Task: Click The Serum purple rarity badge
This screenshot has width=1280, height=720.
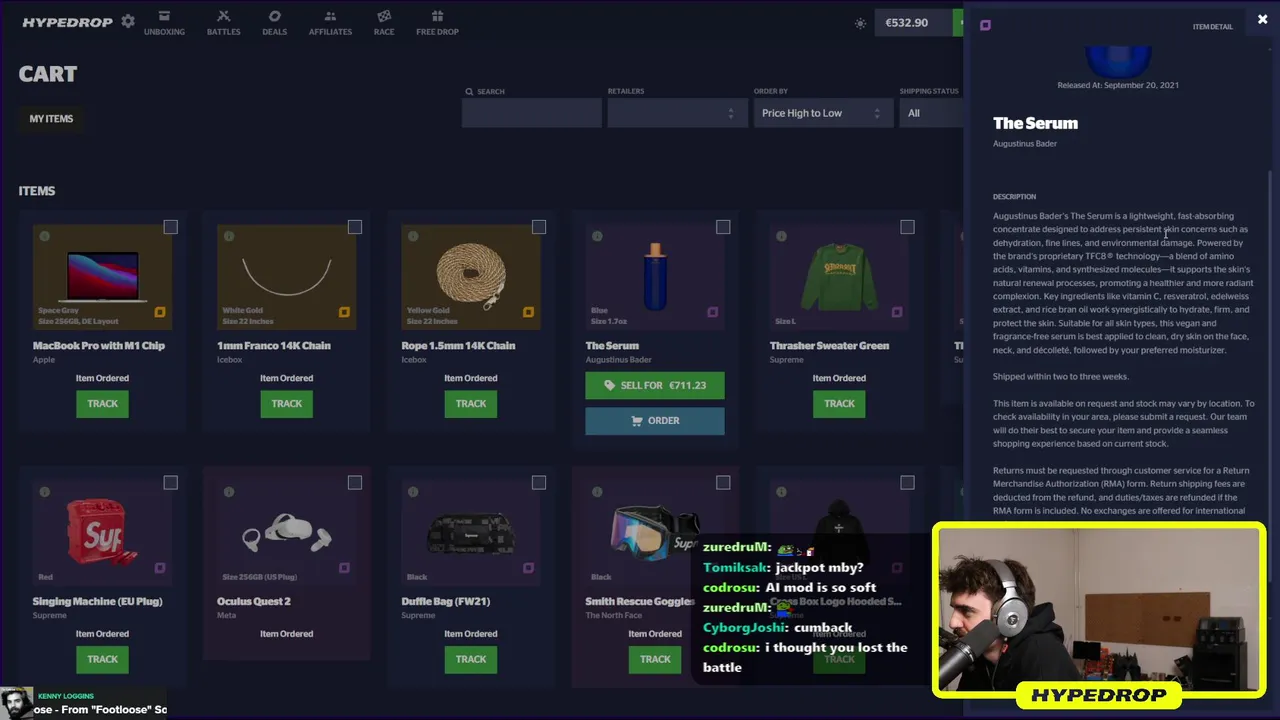Action: tap(712, 312)
